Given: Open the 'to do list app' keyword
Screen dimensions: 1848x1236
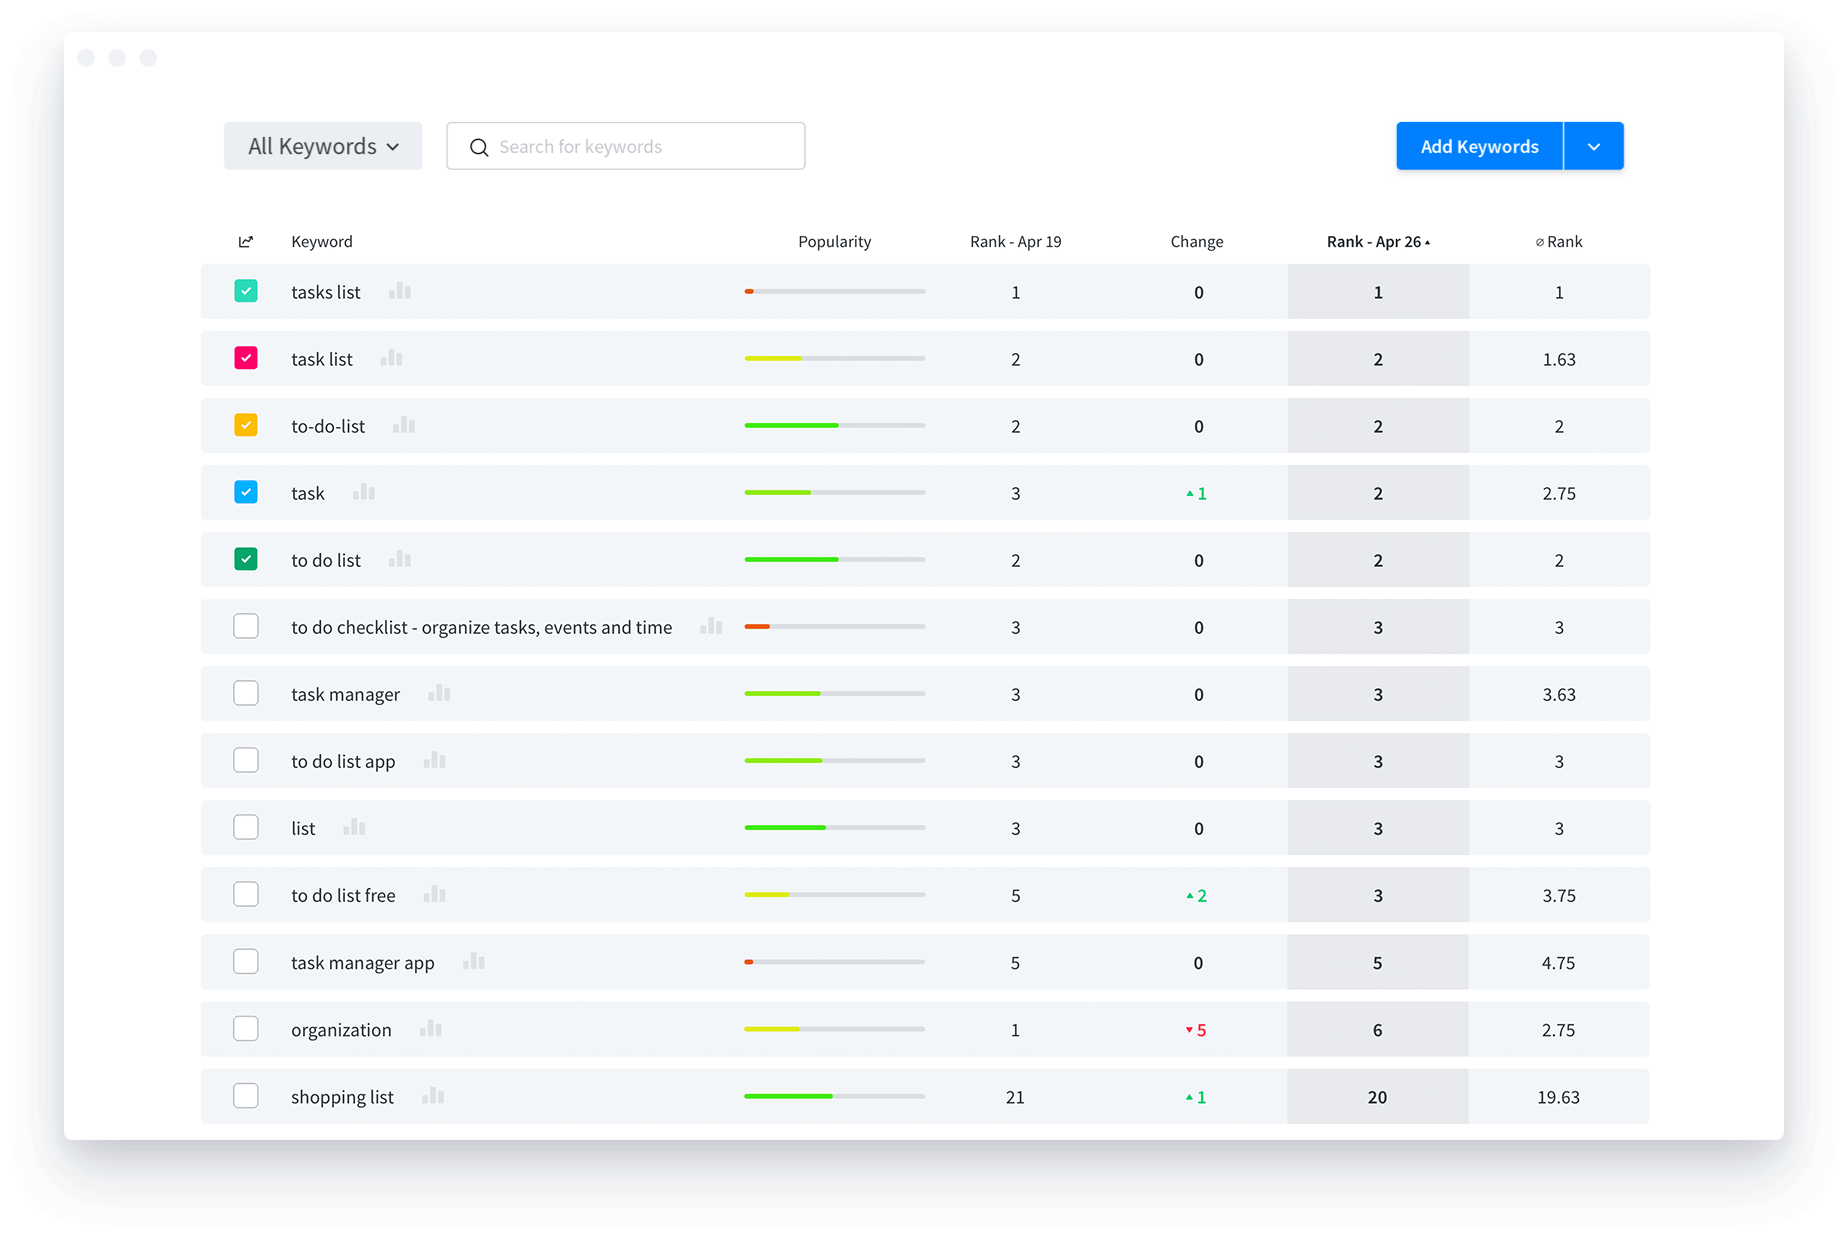Looking at the screenshot, I should 343,761.
